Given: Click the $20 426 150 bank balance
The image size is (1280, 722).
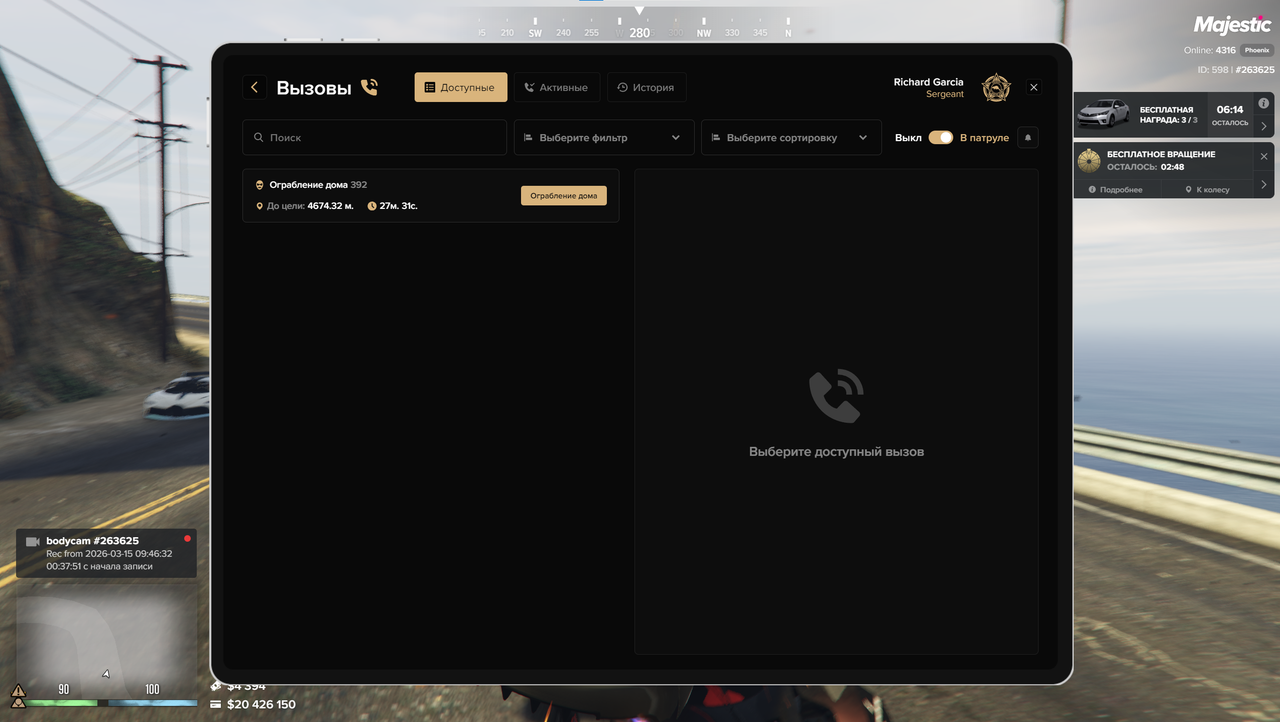Looking at the screenshot, I should 261,705.
